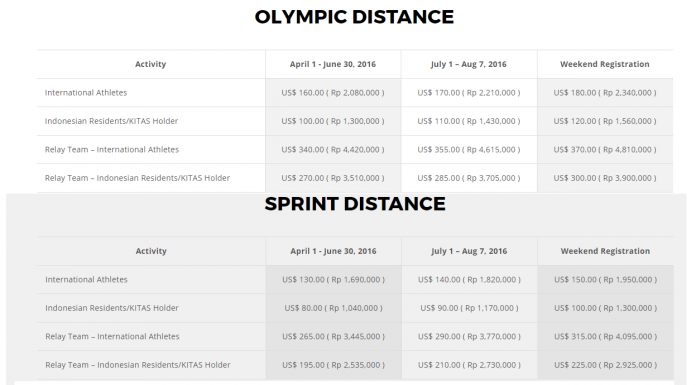This screenshot has height=385, width=696.
Task: Click Sprint US$ 315.00 weekend price
Action: coord(605,337)
